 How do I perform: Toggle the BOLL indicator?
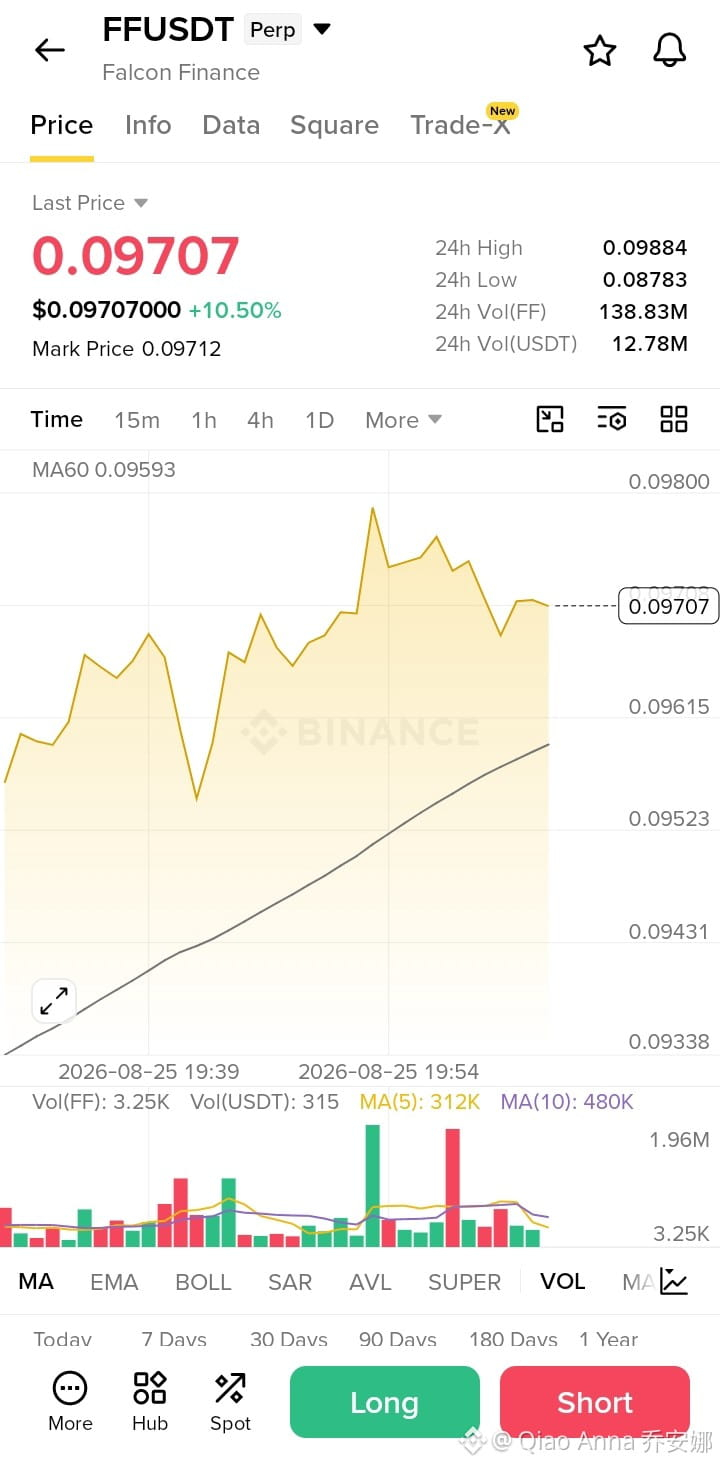(203, 1282)
